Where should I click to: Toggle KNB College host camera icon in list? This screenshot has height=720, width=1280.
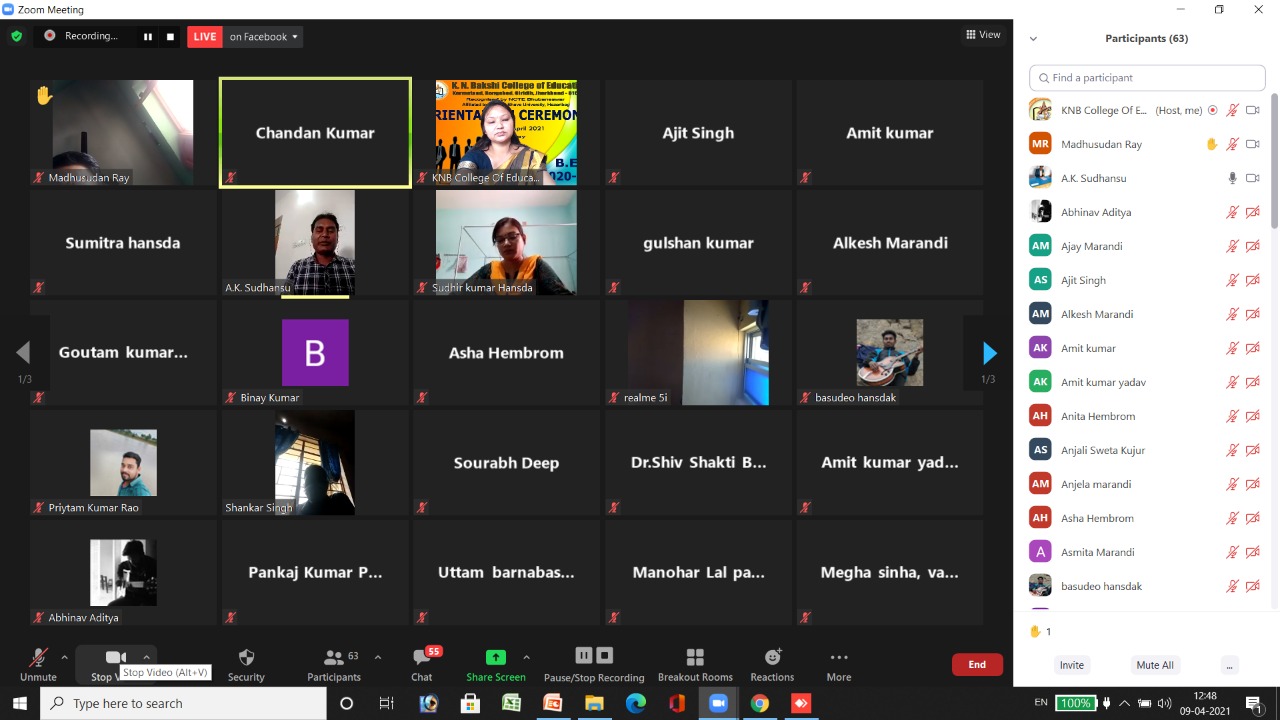point(1252,110)
